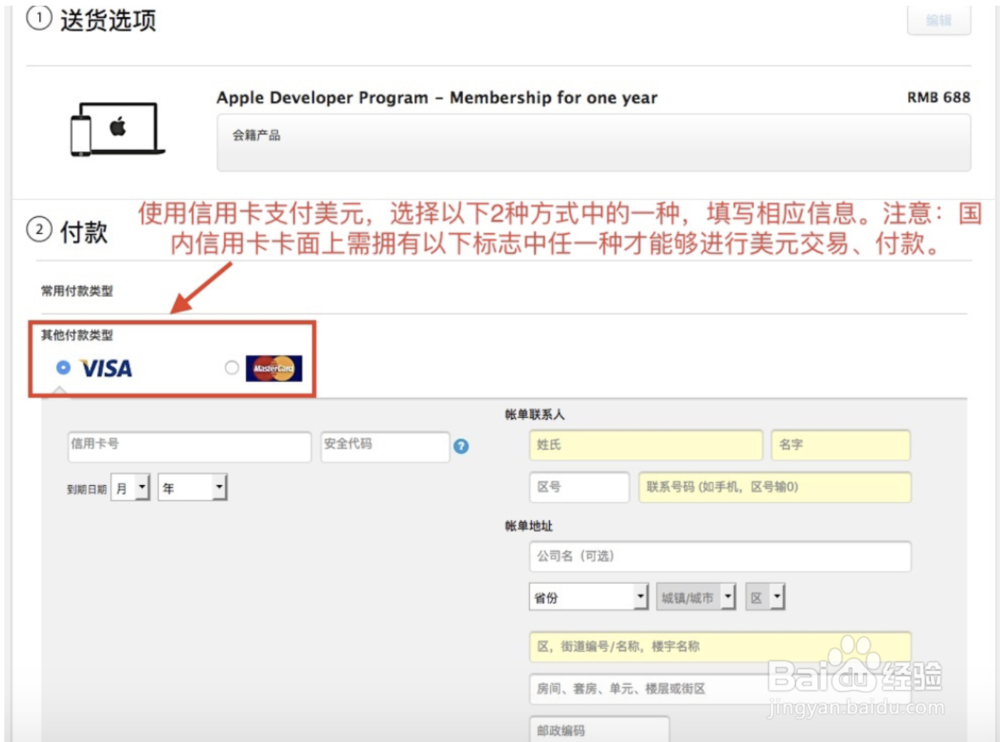Screen dimensions: 1000x742
Task: Open the 城镇/城市 city dropdown
Action: [696, 597]
